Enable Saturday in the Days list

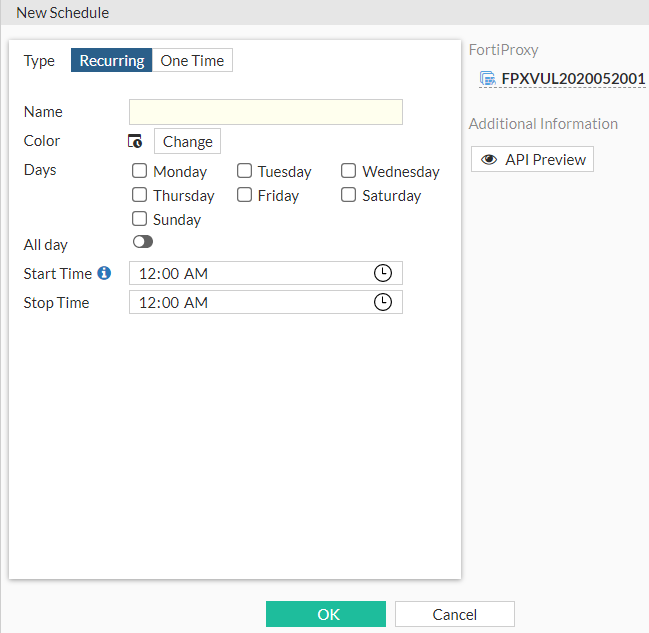(x=349, y=195)
